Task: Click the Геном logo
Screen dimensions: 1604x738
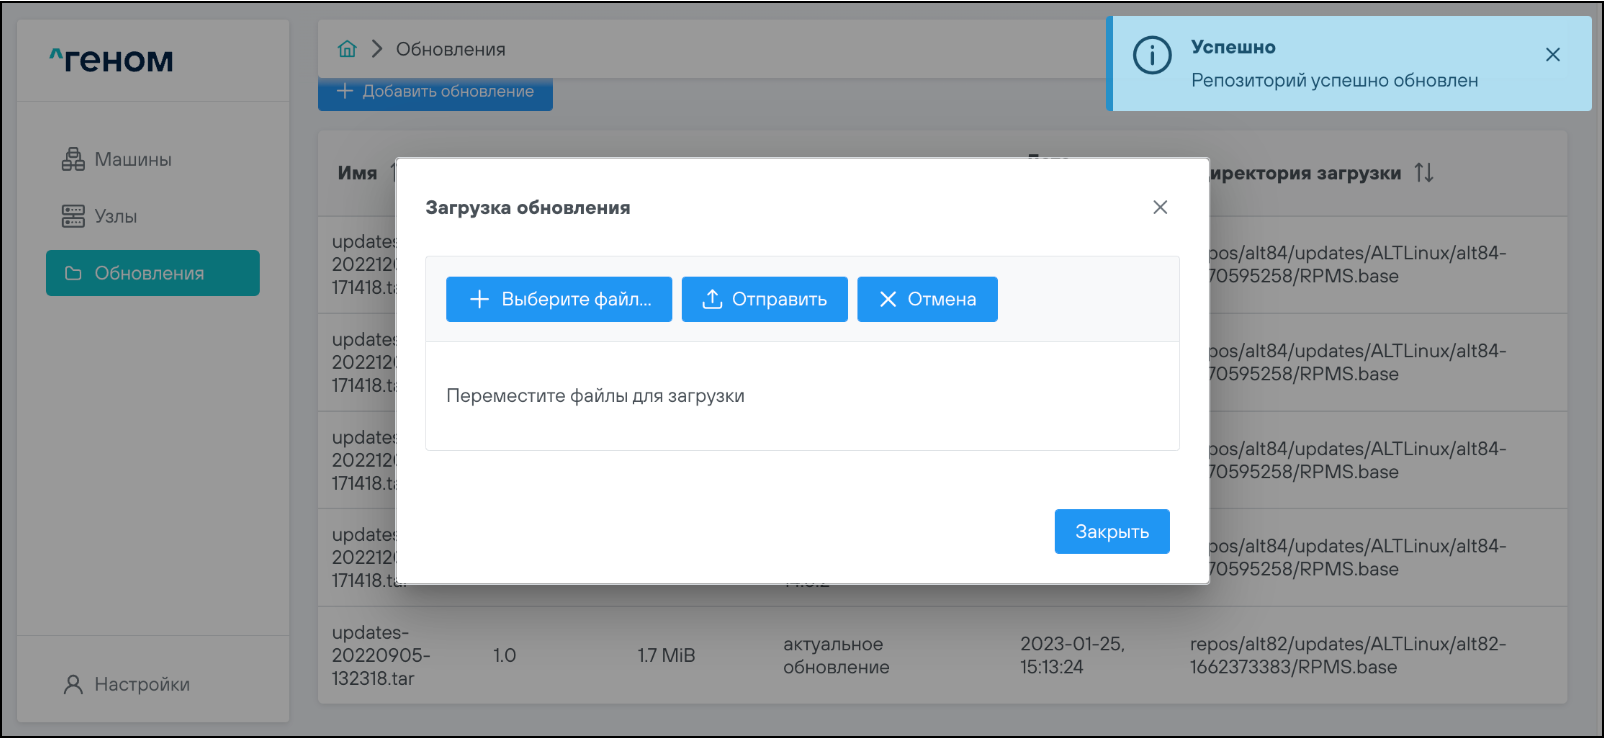Action: point(112,61)
